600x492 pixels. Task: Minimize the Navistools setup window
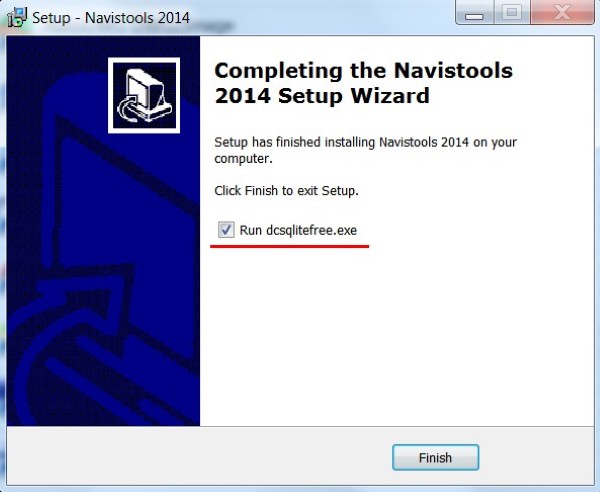pos(474,14)
